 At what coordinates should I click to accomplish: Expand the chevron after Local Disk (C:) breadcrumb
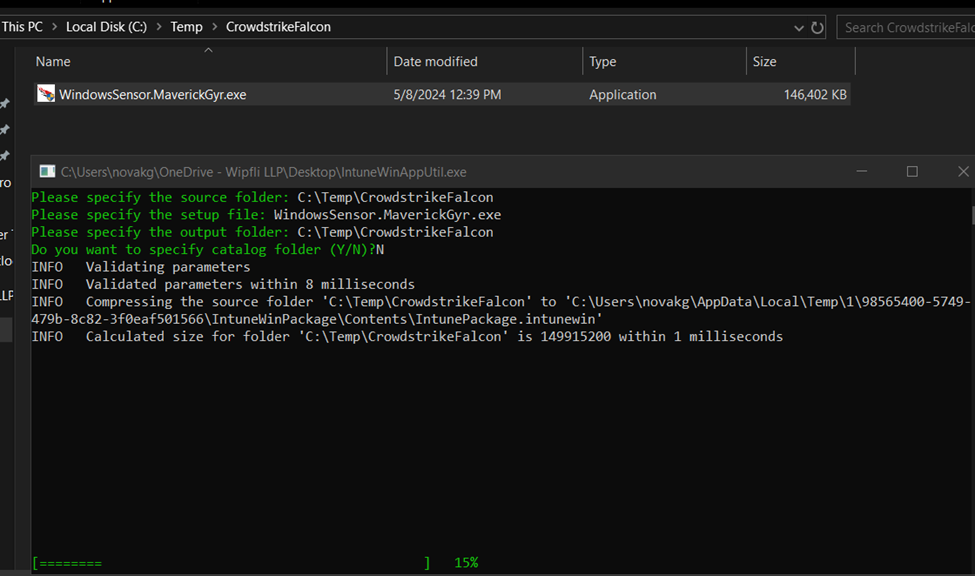pyautogui.click(x=159, y=27)
